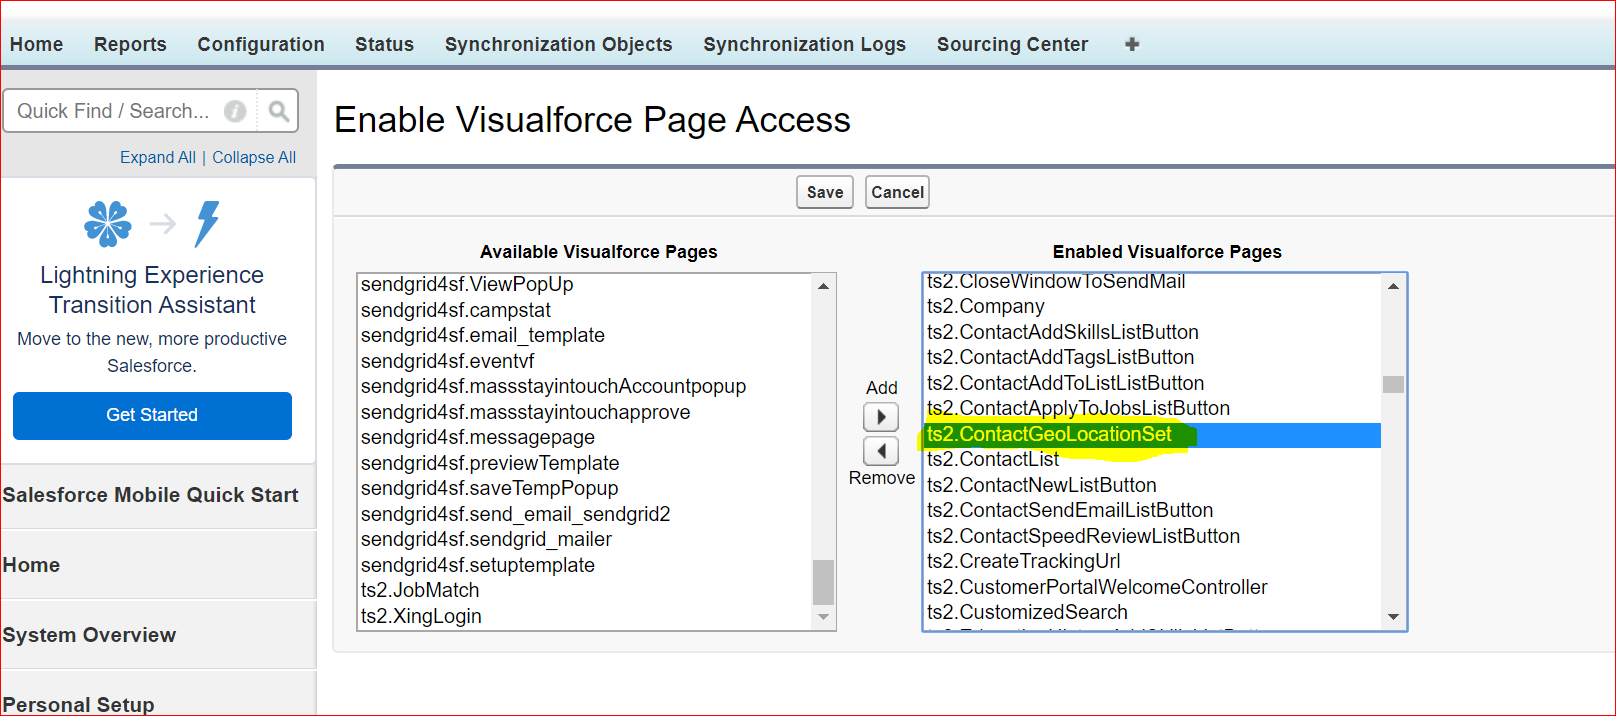This screenshot has width=1616, height=716.
Task: Select ts2.CustomizedSearch in Enabled pages
Action: [x=1152, y=612]
